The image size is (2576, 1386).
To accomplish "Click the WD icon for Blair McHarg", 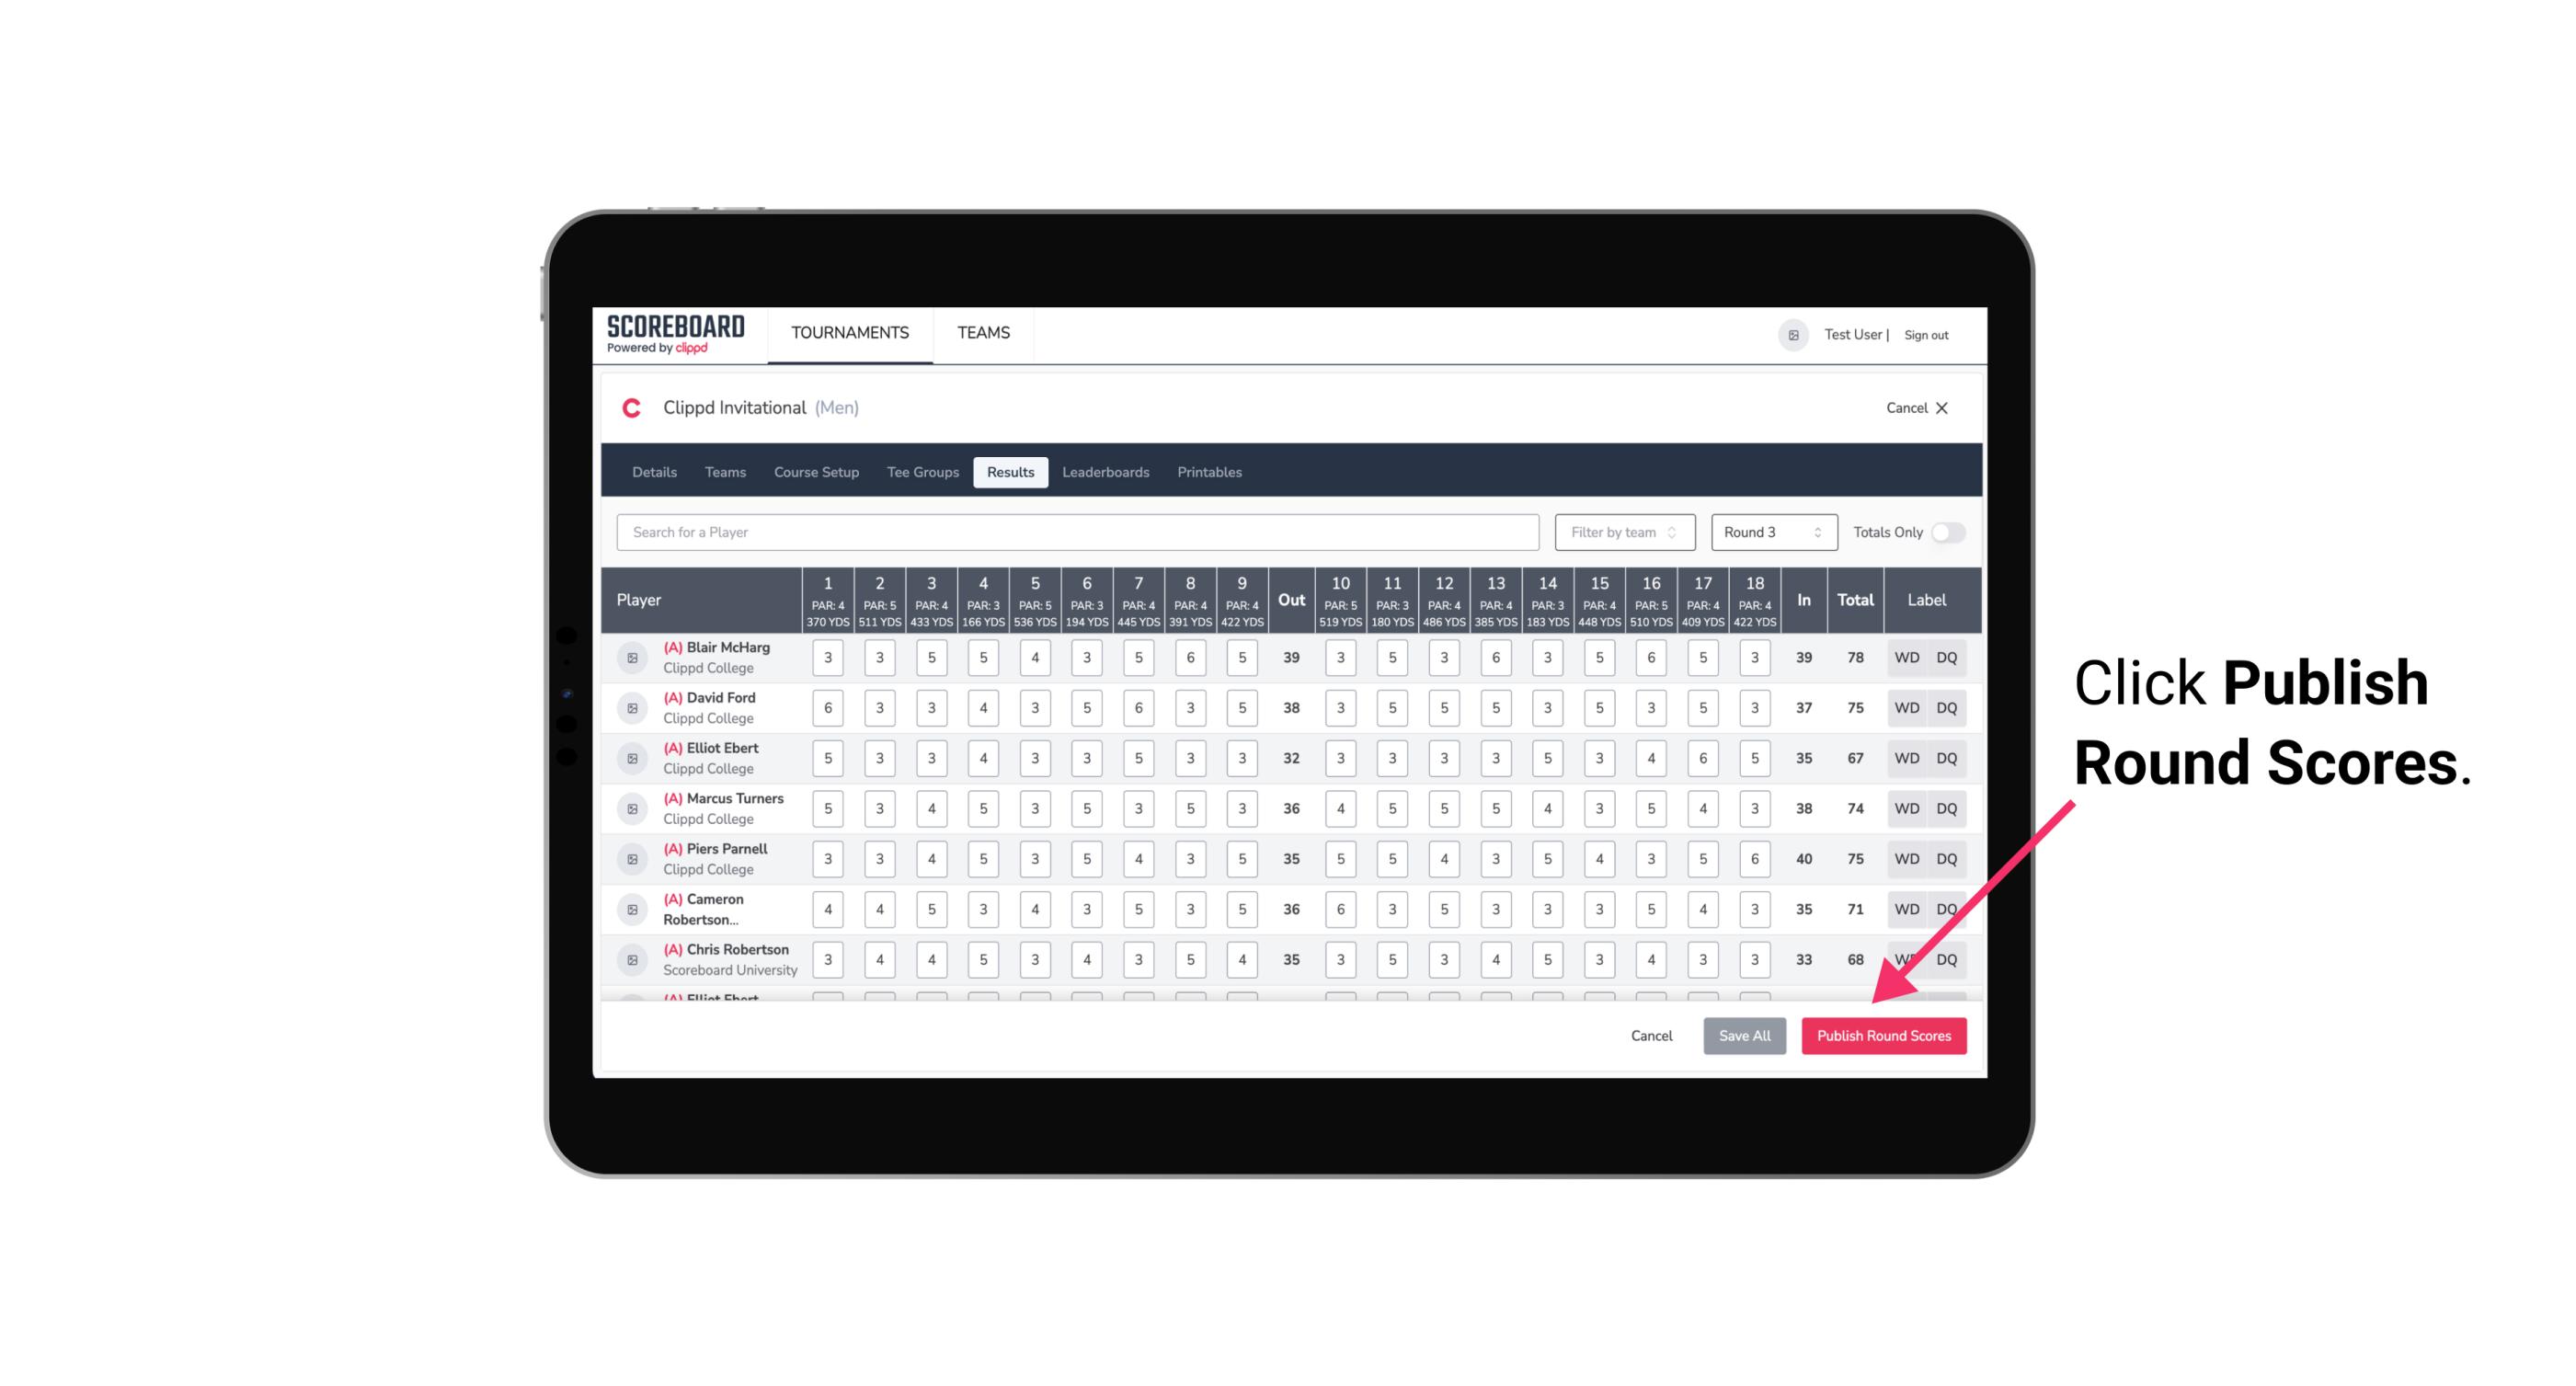I will (x=1907, y=658).
